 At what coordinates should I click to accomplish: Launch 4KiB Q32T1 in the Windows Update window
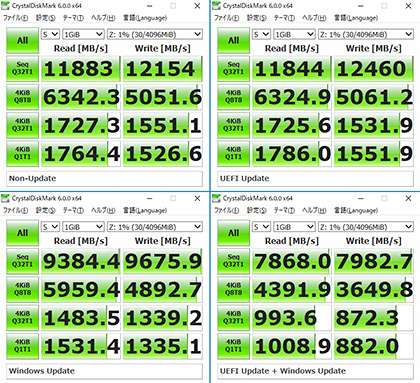click(22, 318)
